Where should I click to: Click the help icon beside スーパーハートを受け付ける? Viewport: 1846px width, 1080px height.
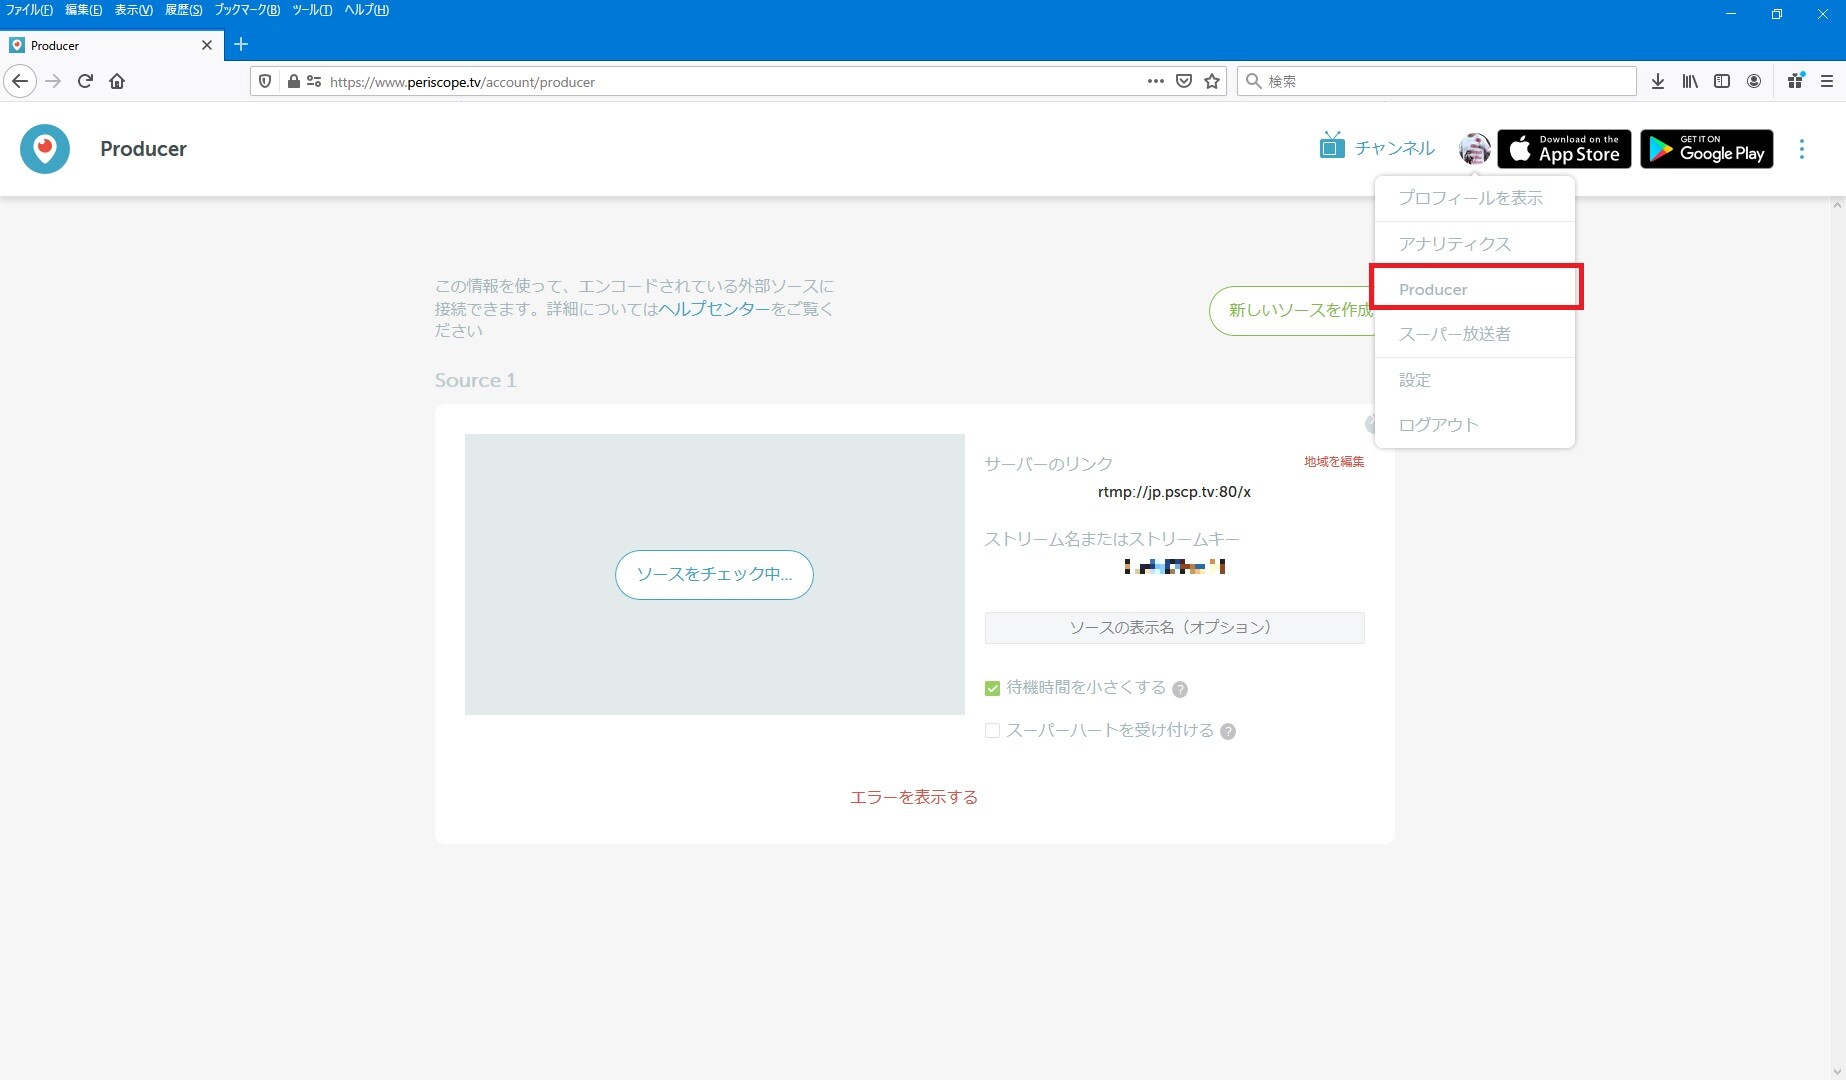click(x=1228, y=731)
